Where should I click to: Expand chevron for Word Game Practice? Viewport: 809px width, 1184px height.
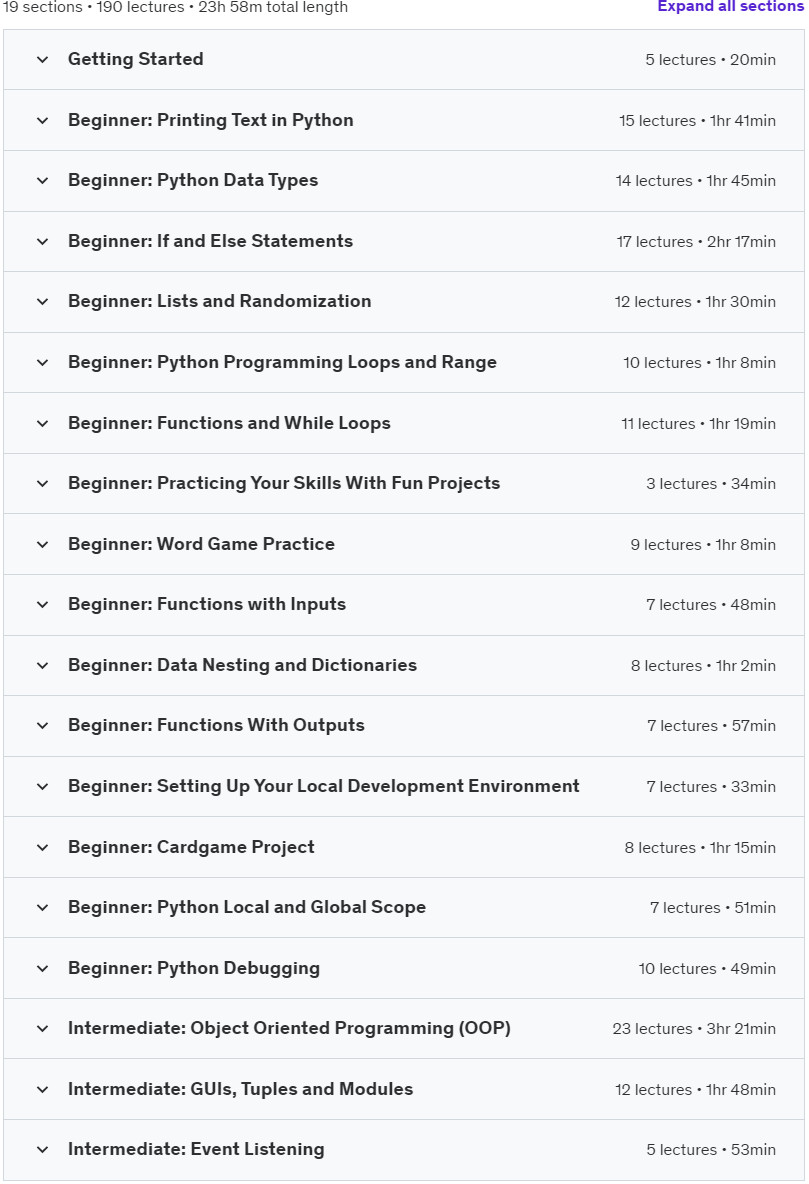pos(43,544)
